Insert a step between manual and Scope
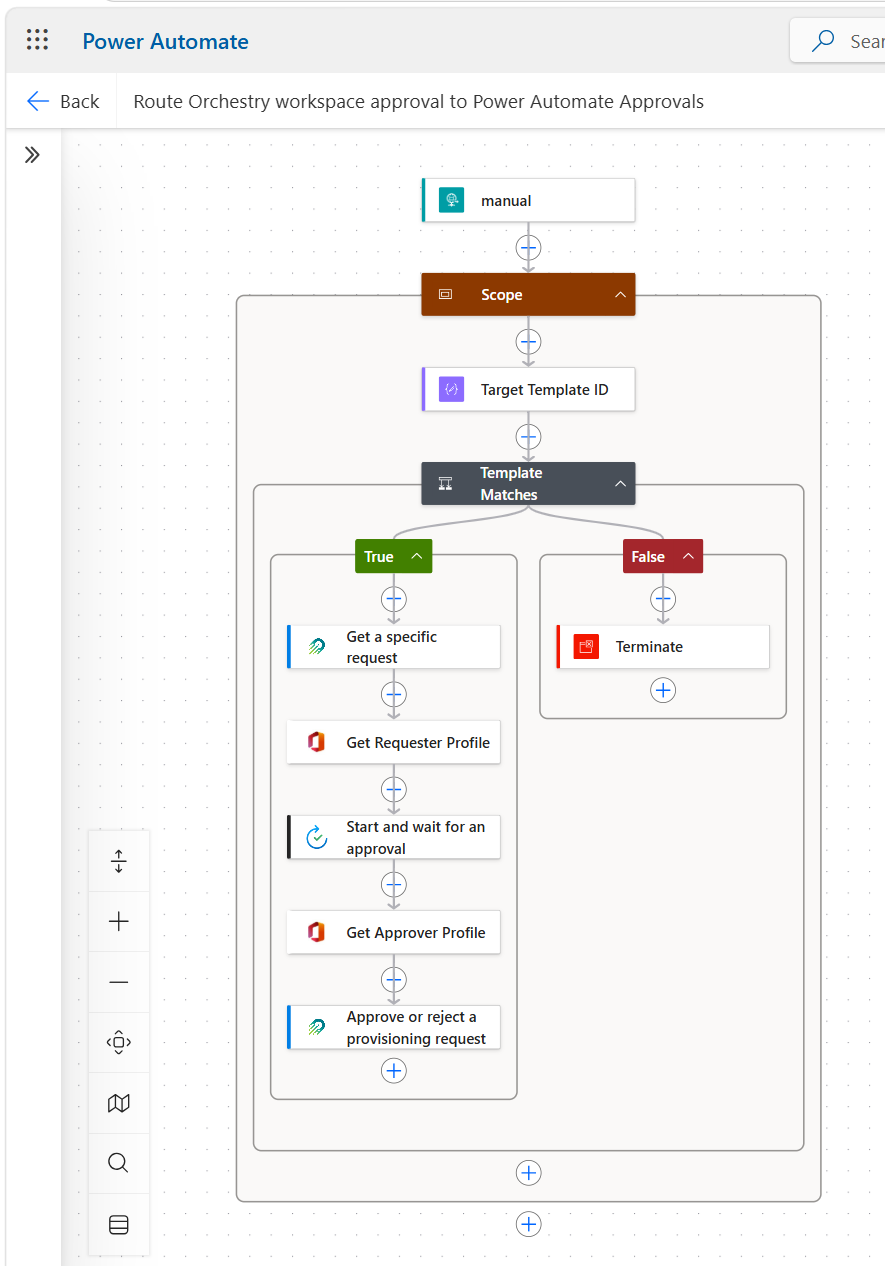The width and height of the screenshot is (885, 1266). pos(528,247)
